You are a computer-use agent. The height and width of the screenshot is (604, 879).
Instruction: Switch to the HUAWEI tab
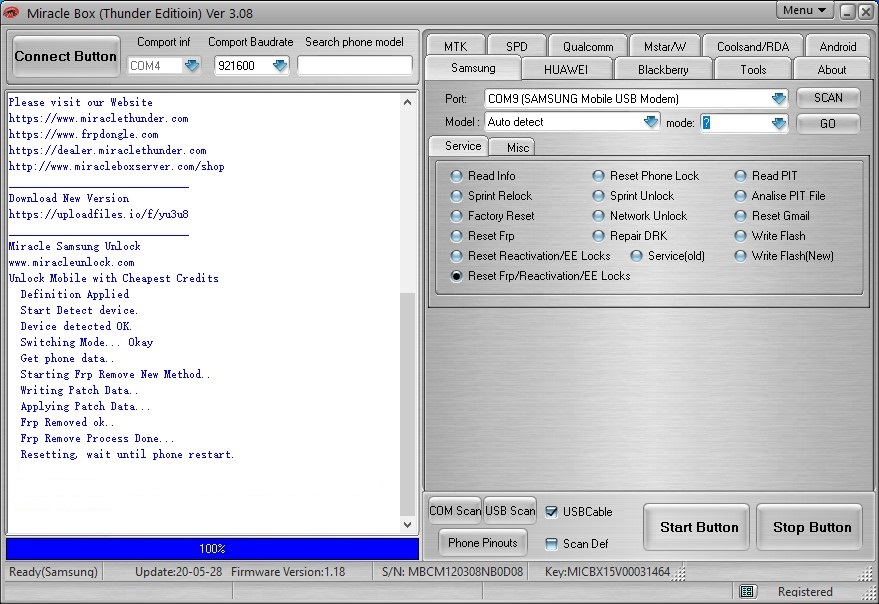(x=566, y=70)
